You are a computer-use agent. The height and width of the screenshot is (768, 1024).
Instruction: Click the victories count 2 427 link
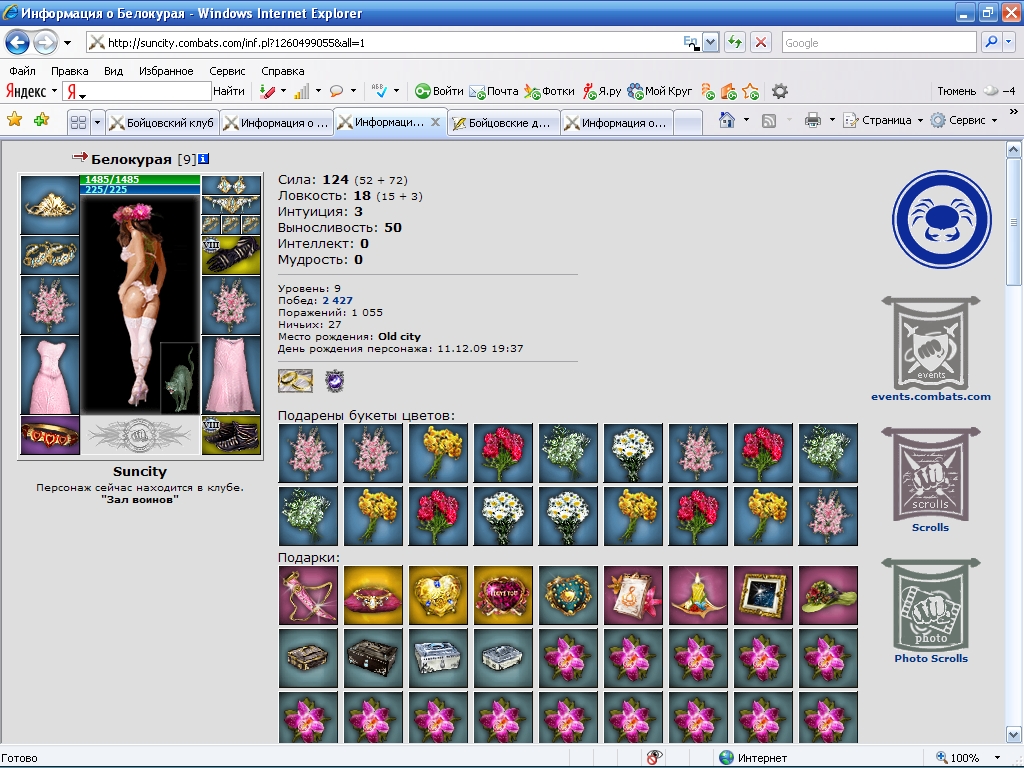(x=337, y=300)
